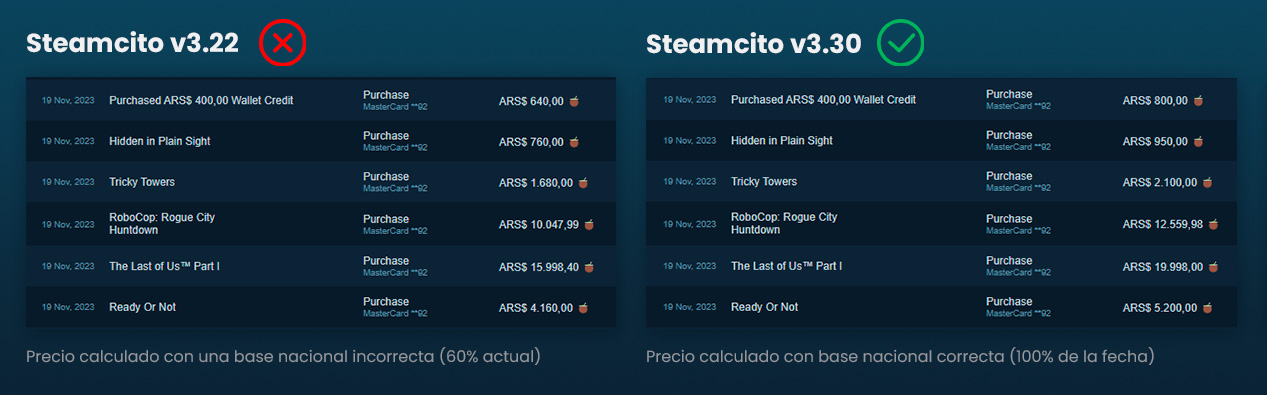Click the mate icon beside ARS$ 950,00
This screenshot has height=395, width=1267.
[x=1199, y=142]
